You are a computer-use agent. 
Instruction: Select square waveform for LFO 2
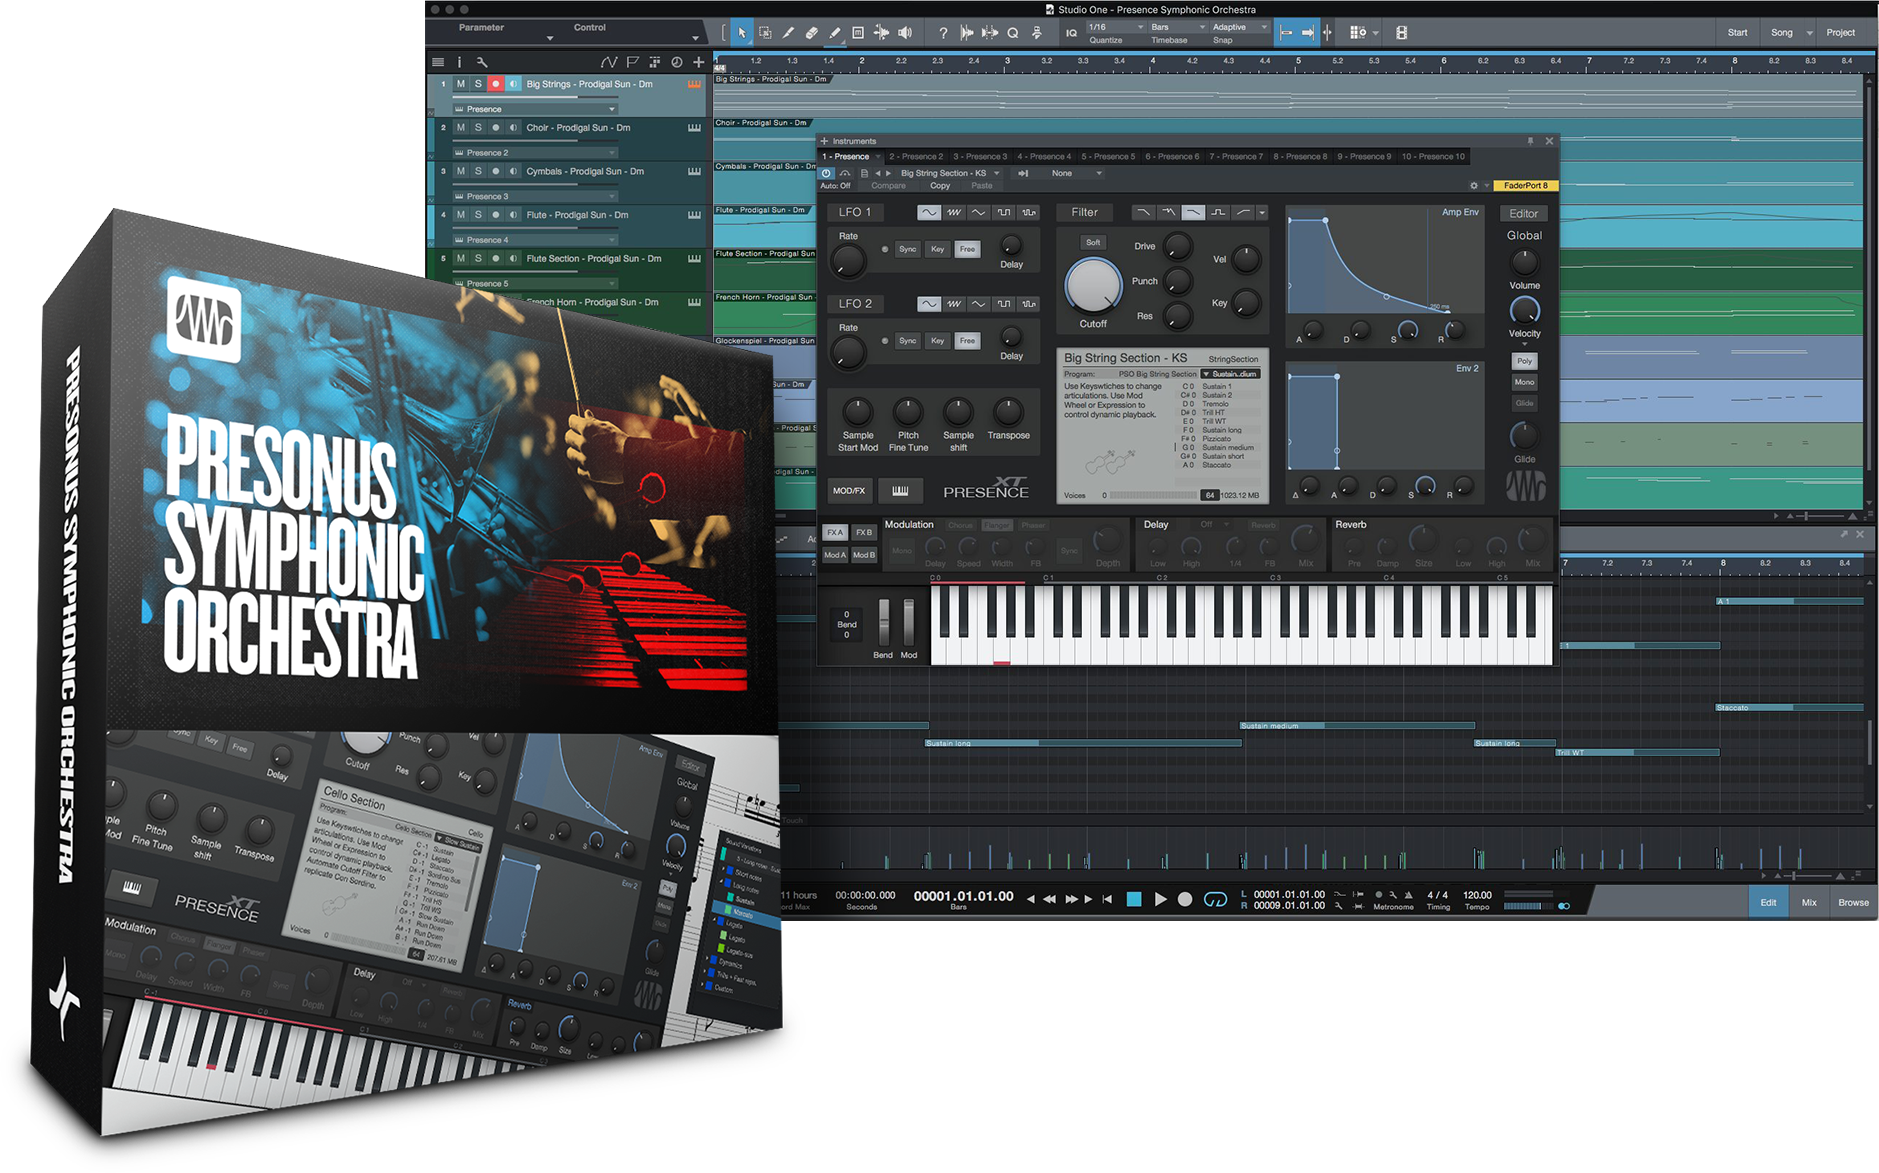(x=1004, y=303)
